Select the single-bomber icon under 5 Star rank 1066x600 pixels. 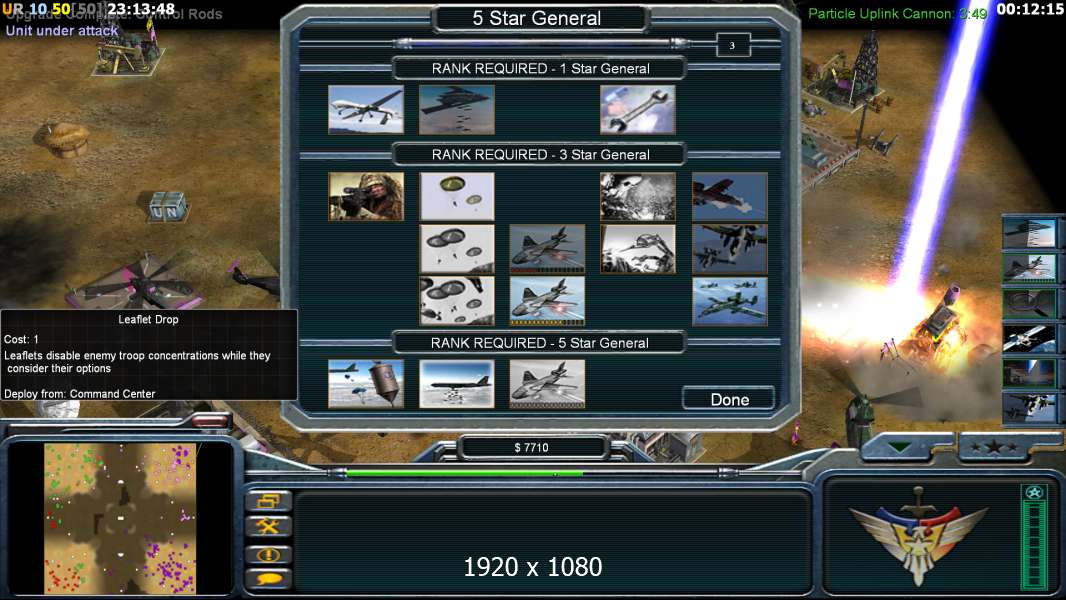pos(457,384)
